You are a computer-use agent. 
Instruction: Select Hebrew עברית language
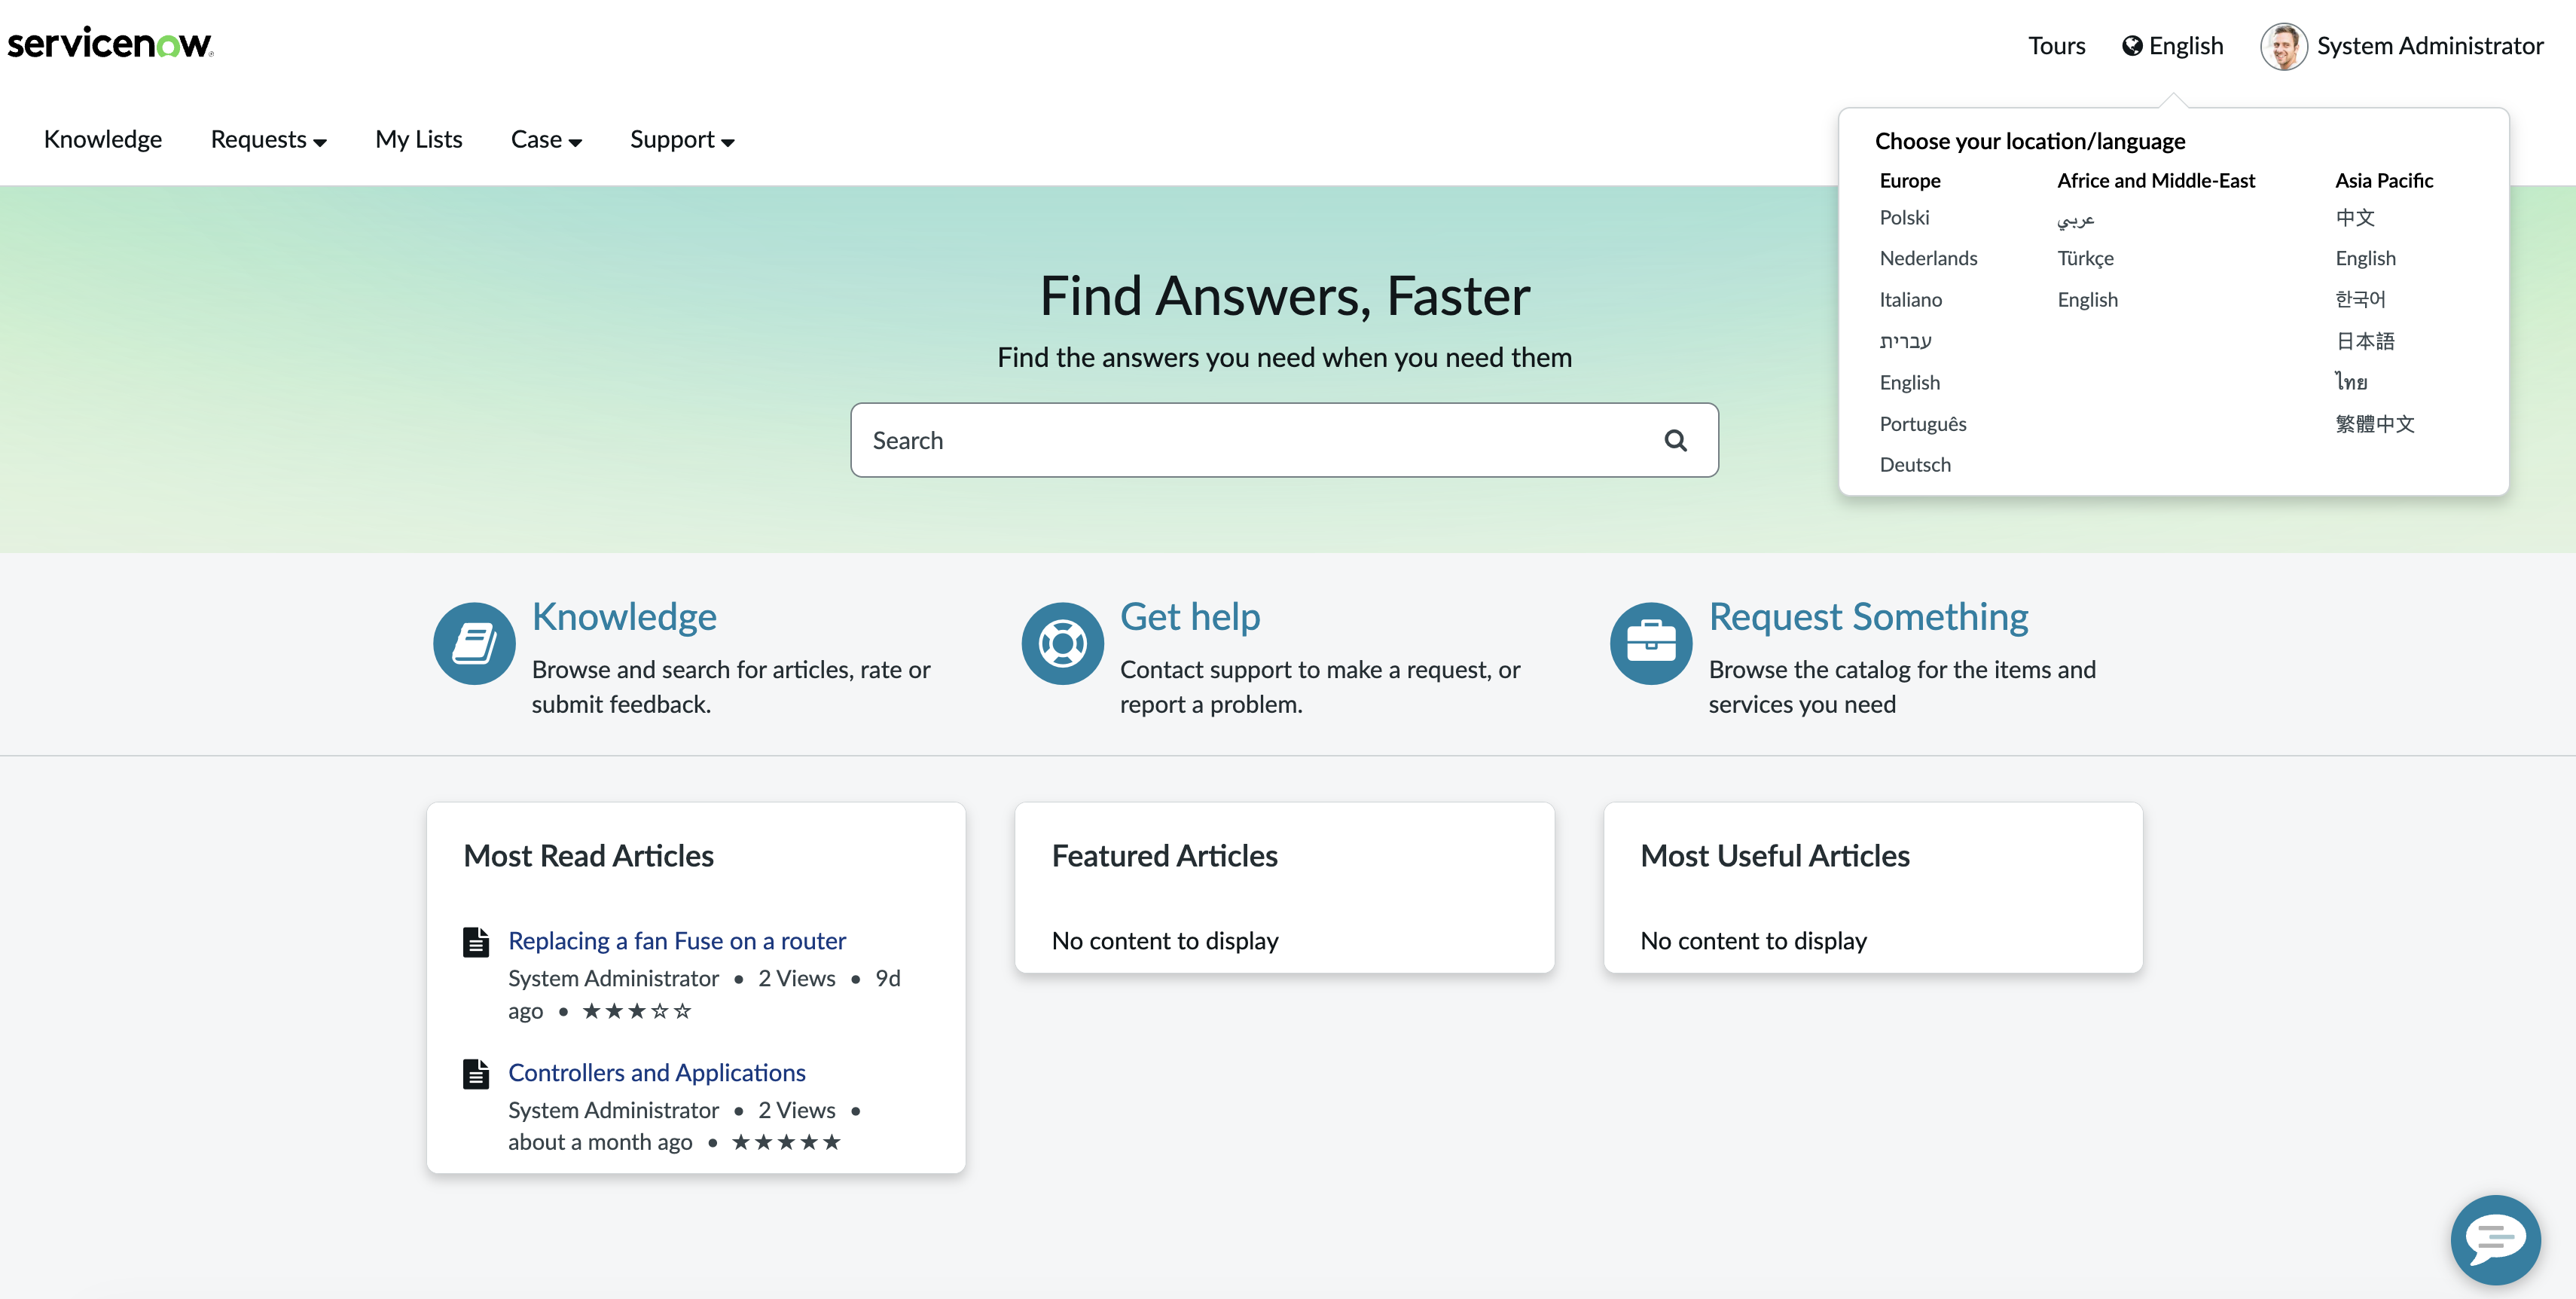[x=1906, y=341]
